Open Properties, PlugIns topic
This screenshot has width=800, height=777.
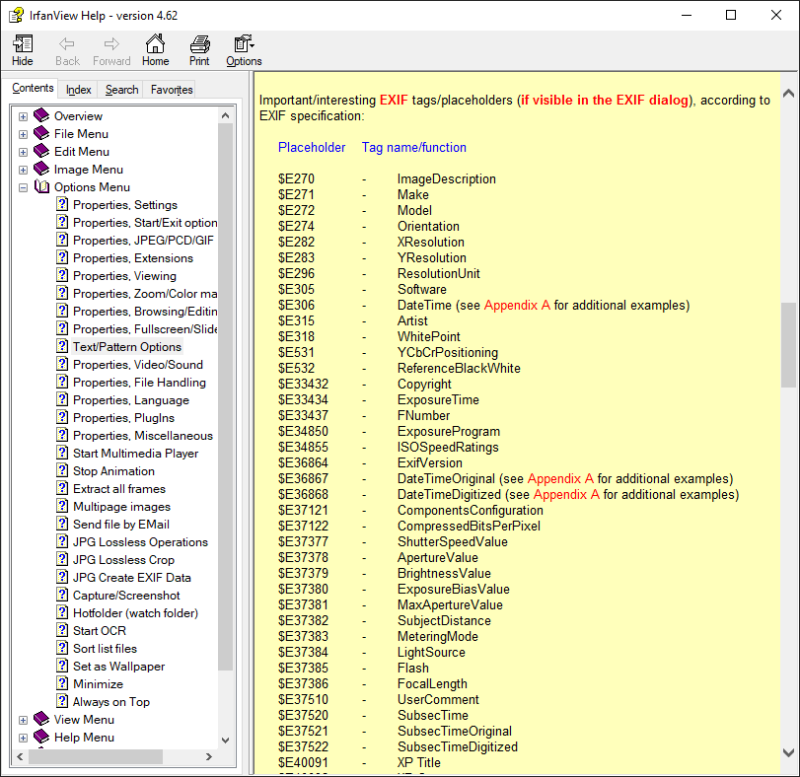pos(123,418)
